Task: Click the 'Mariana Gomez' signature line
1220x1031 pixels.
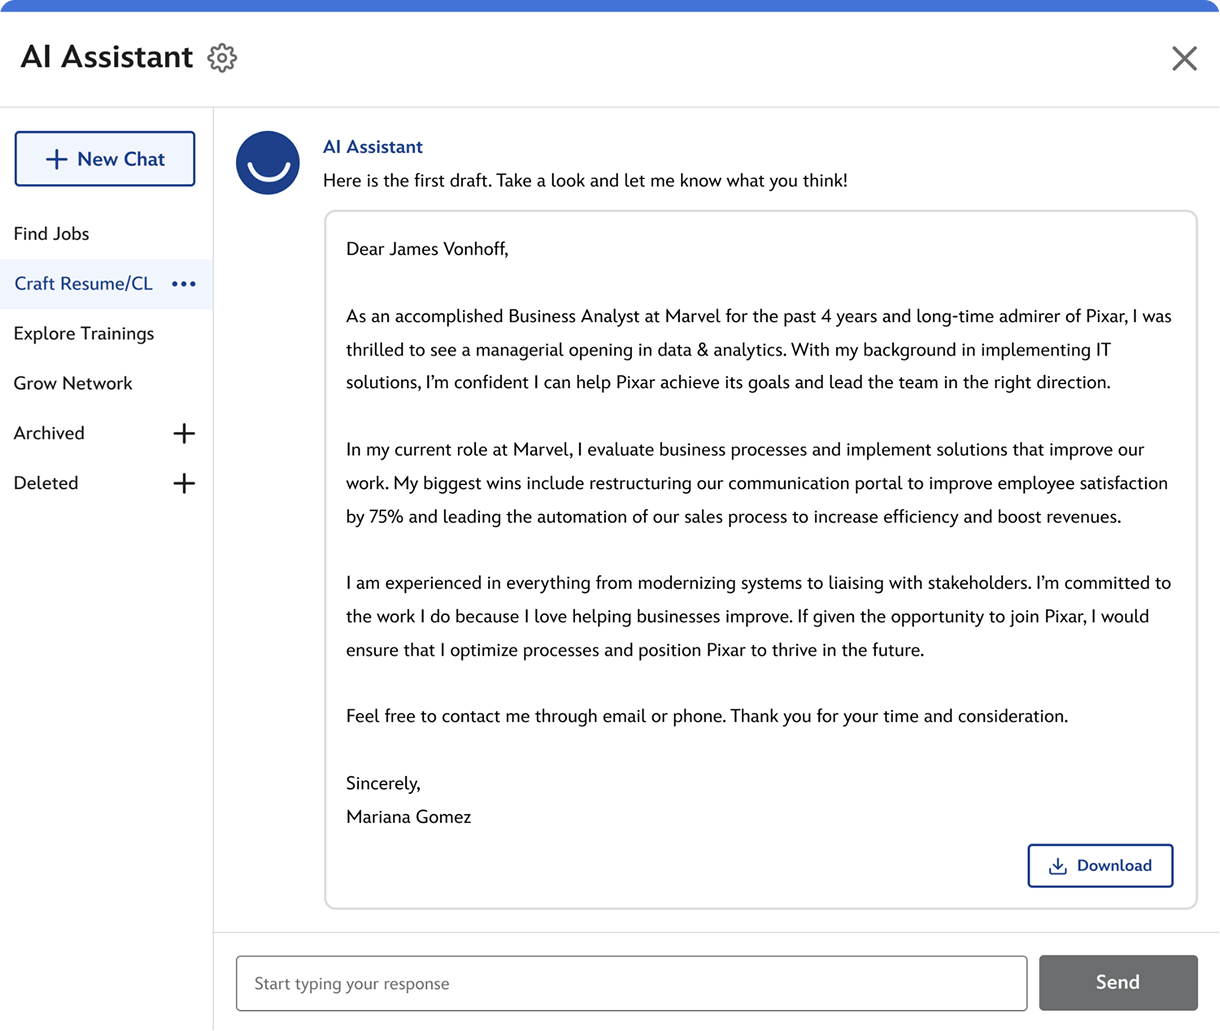Action: pyautogui.click(x=408, y=817)
